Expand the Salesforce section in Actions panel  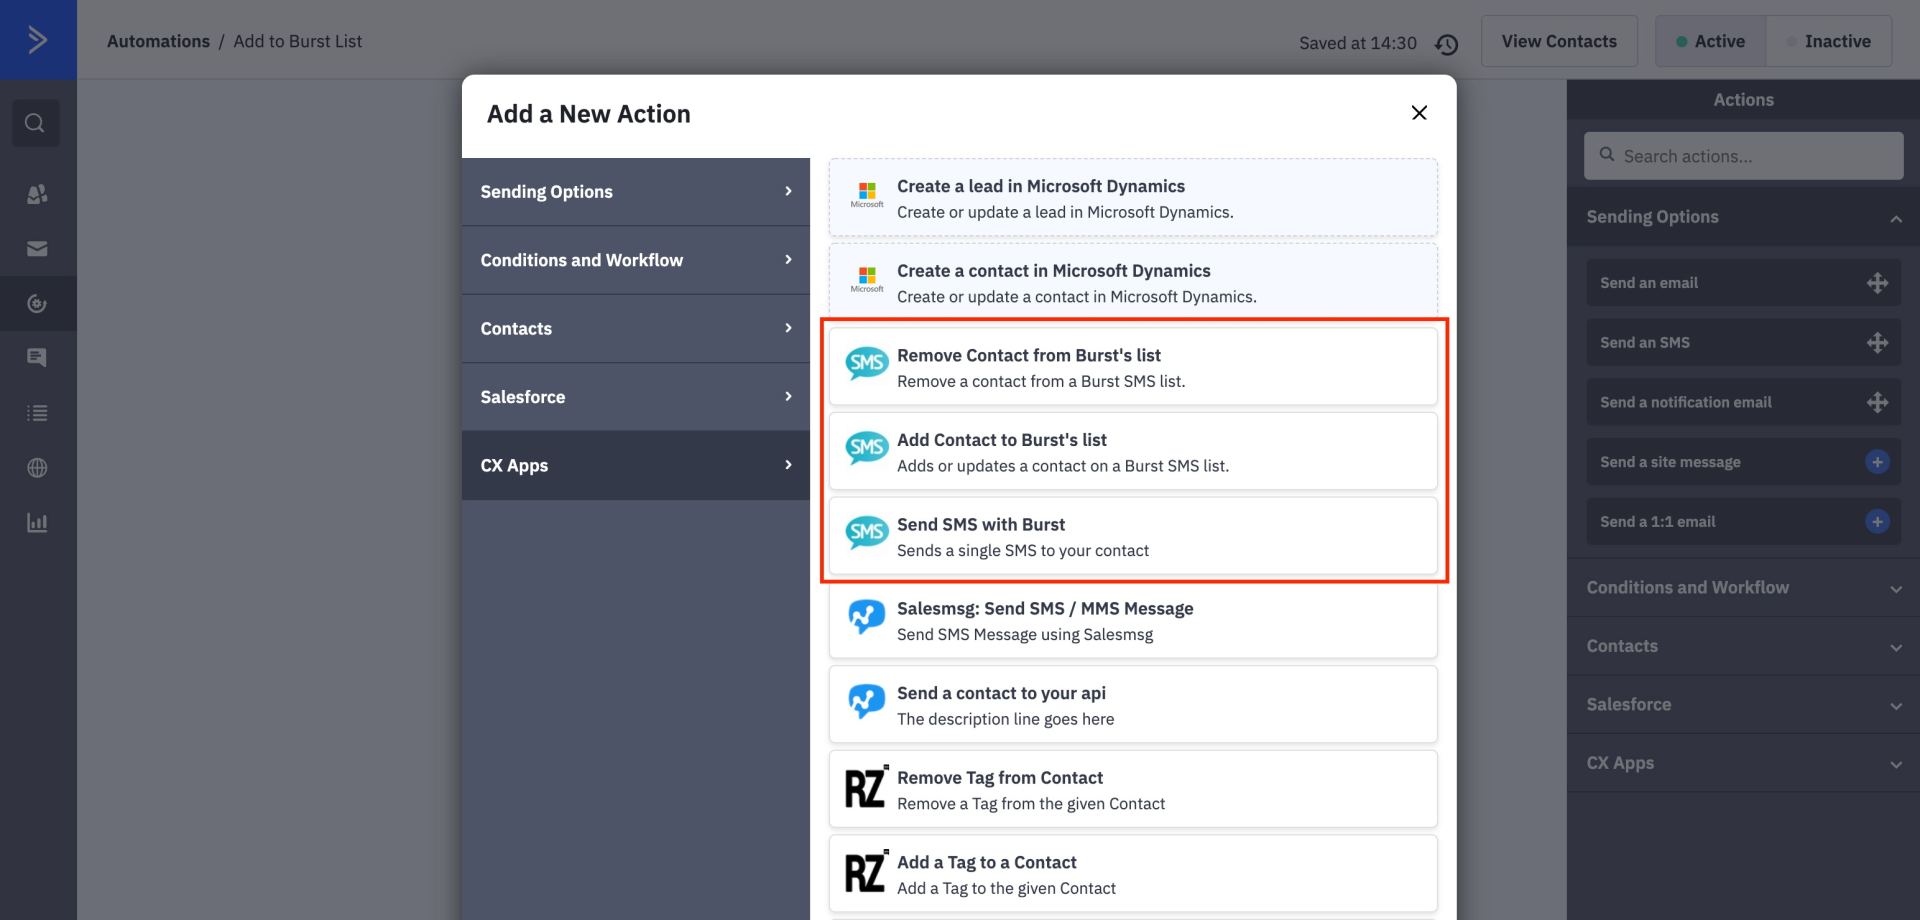click(x=1743, y=704)
